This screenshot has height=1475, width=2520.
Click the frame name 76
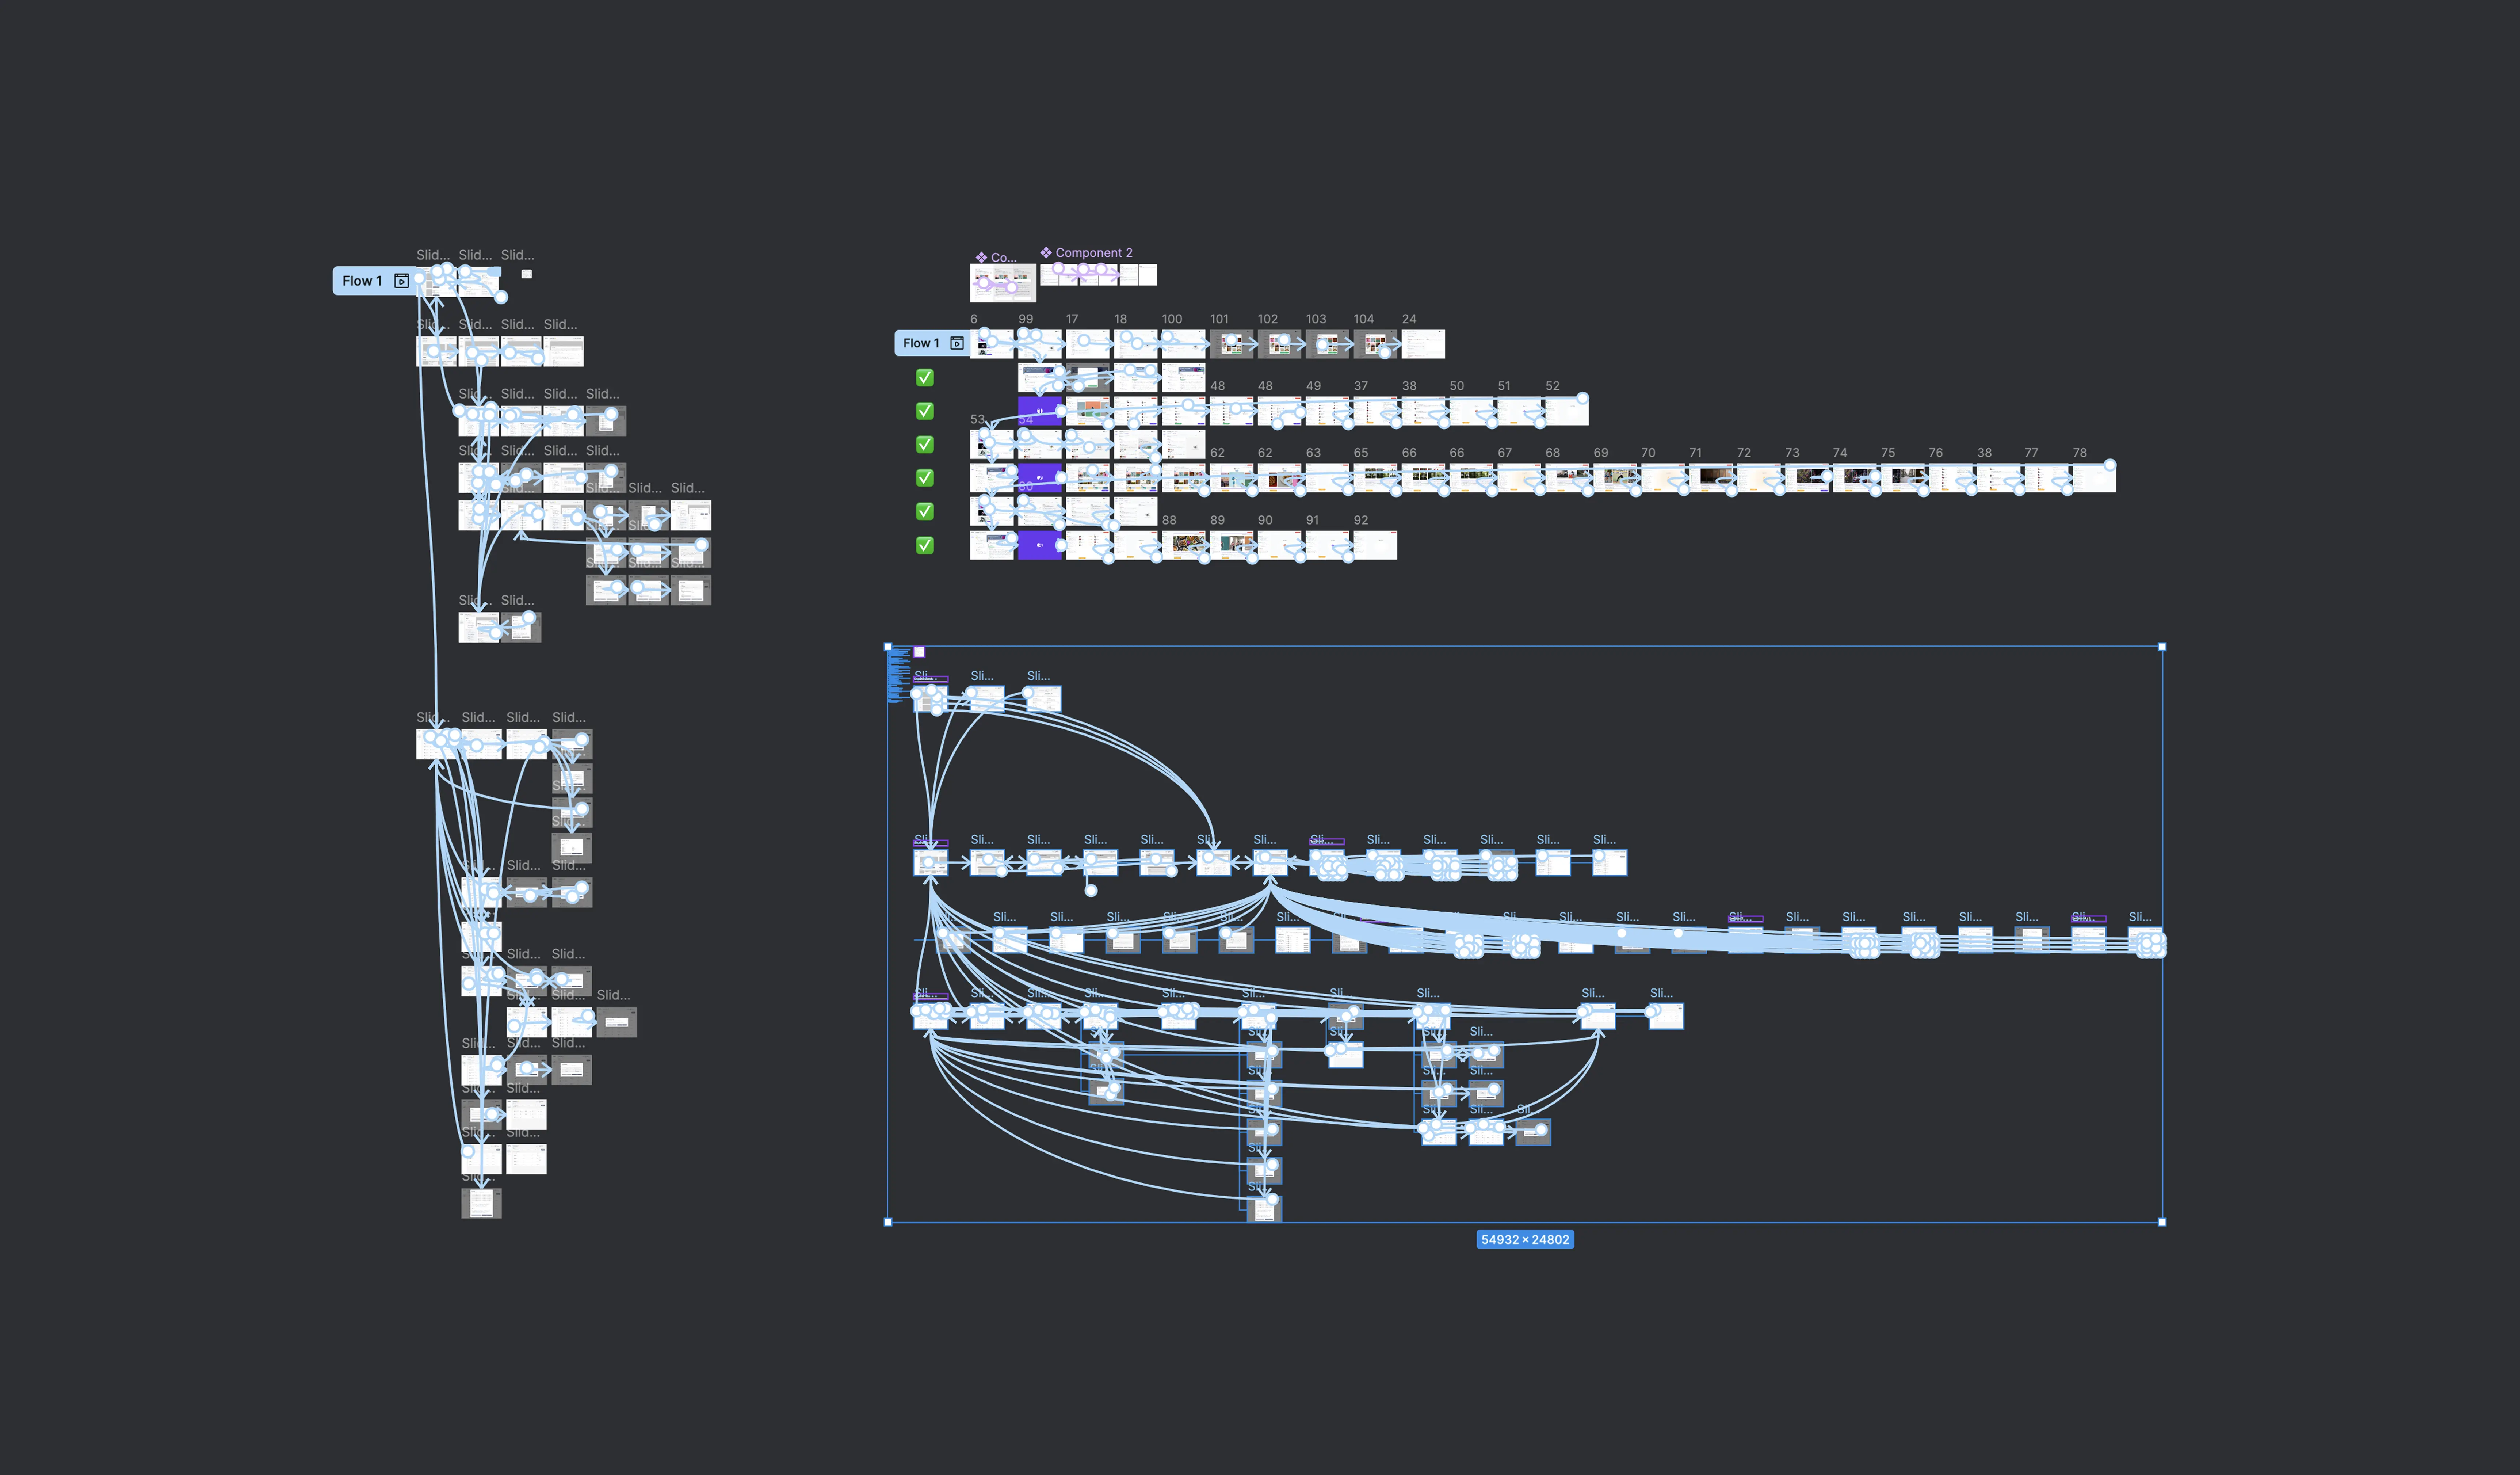click(x=1936, y=453)
